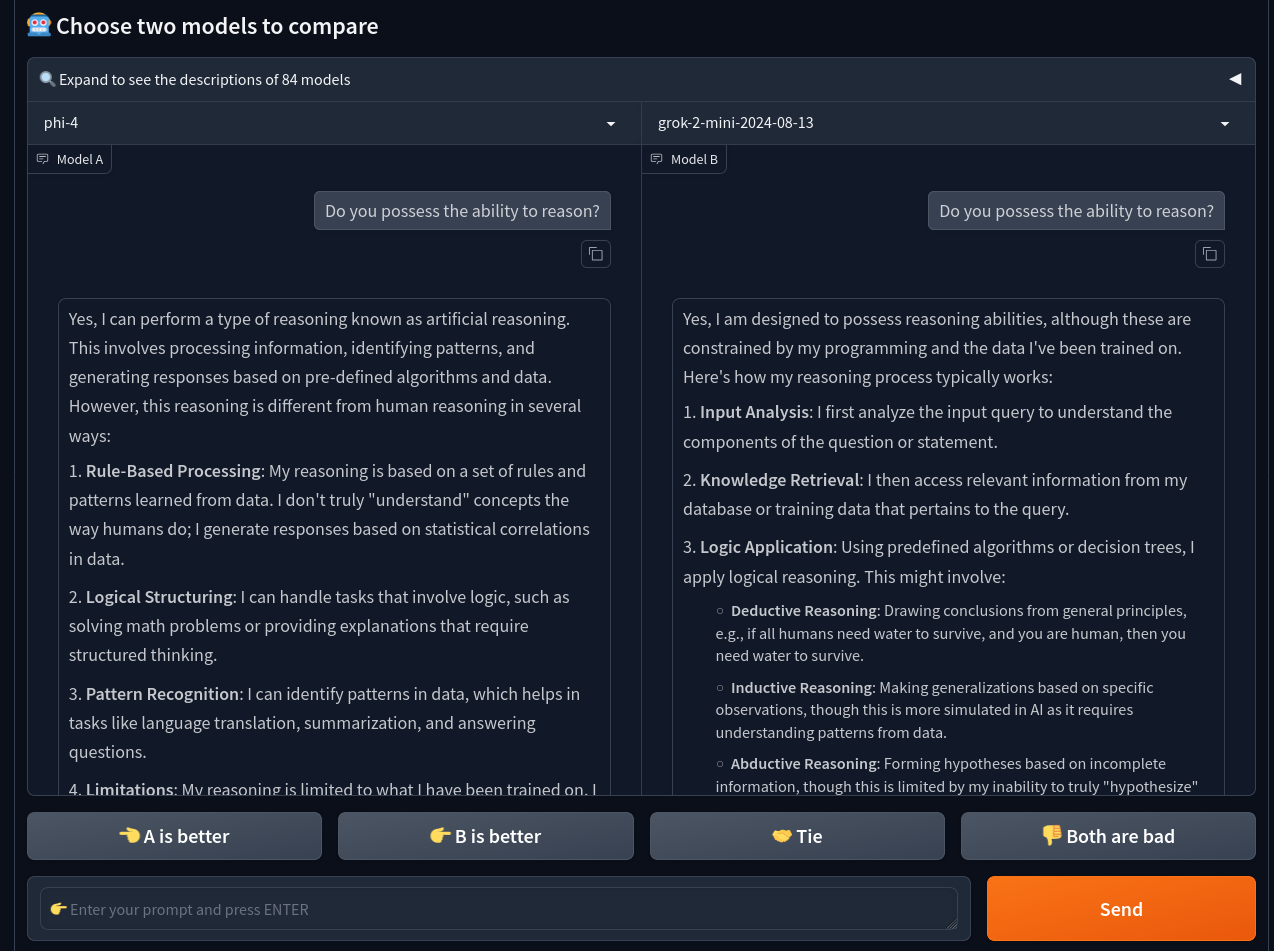1274x951 pixels.
Task: Click the magnifying glass icon beside Expand
Action: click(x=47, y=79)
